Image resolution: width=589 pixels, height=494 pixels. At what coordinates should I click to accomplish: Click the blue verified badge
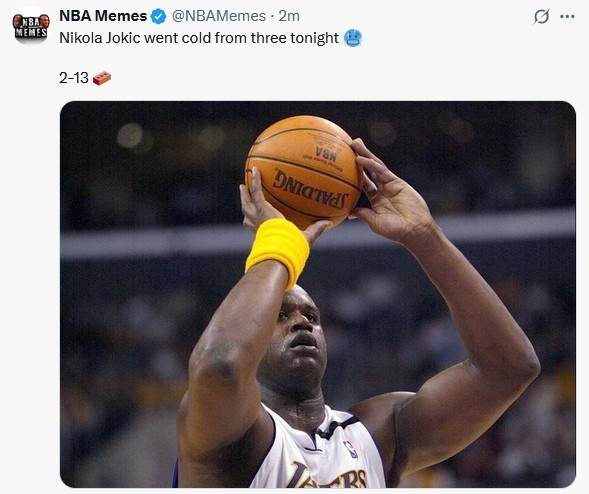point(159,16)
